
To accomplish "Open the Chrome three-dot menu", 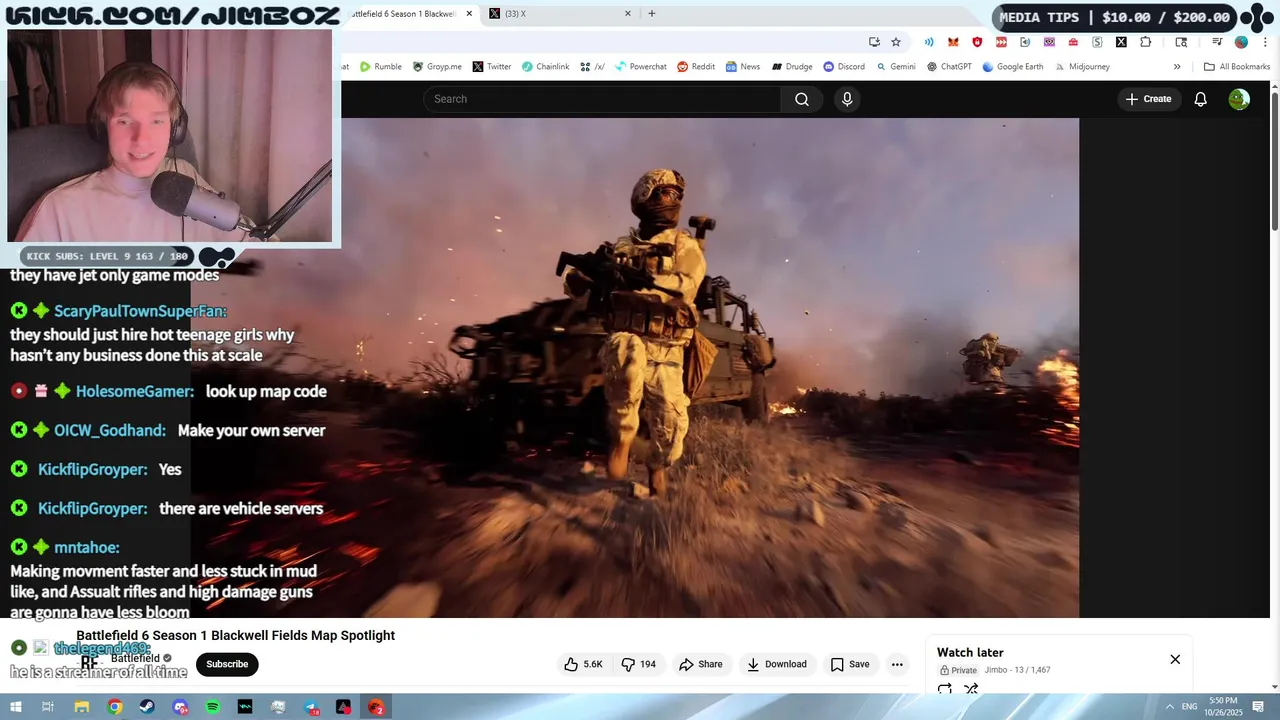I will [1263, 42].
